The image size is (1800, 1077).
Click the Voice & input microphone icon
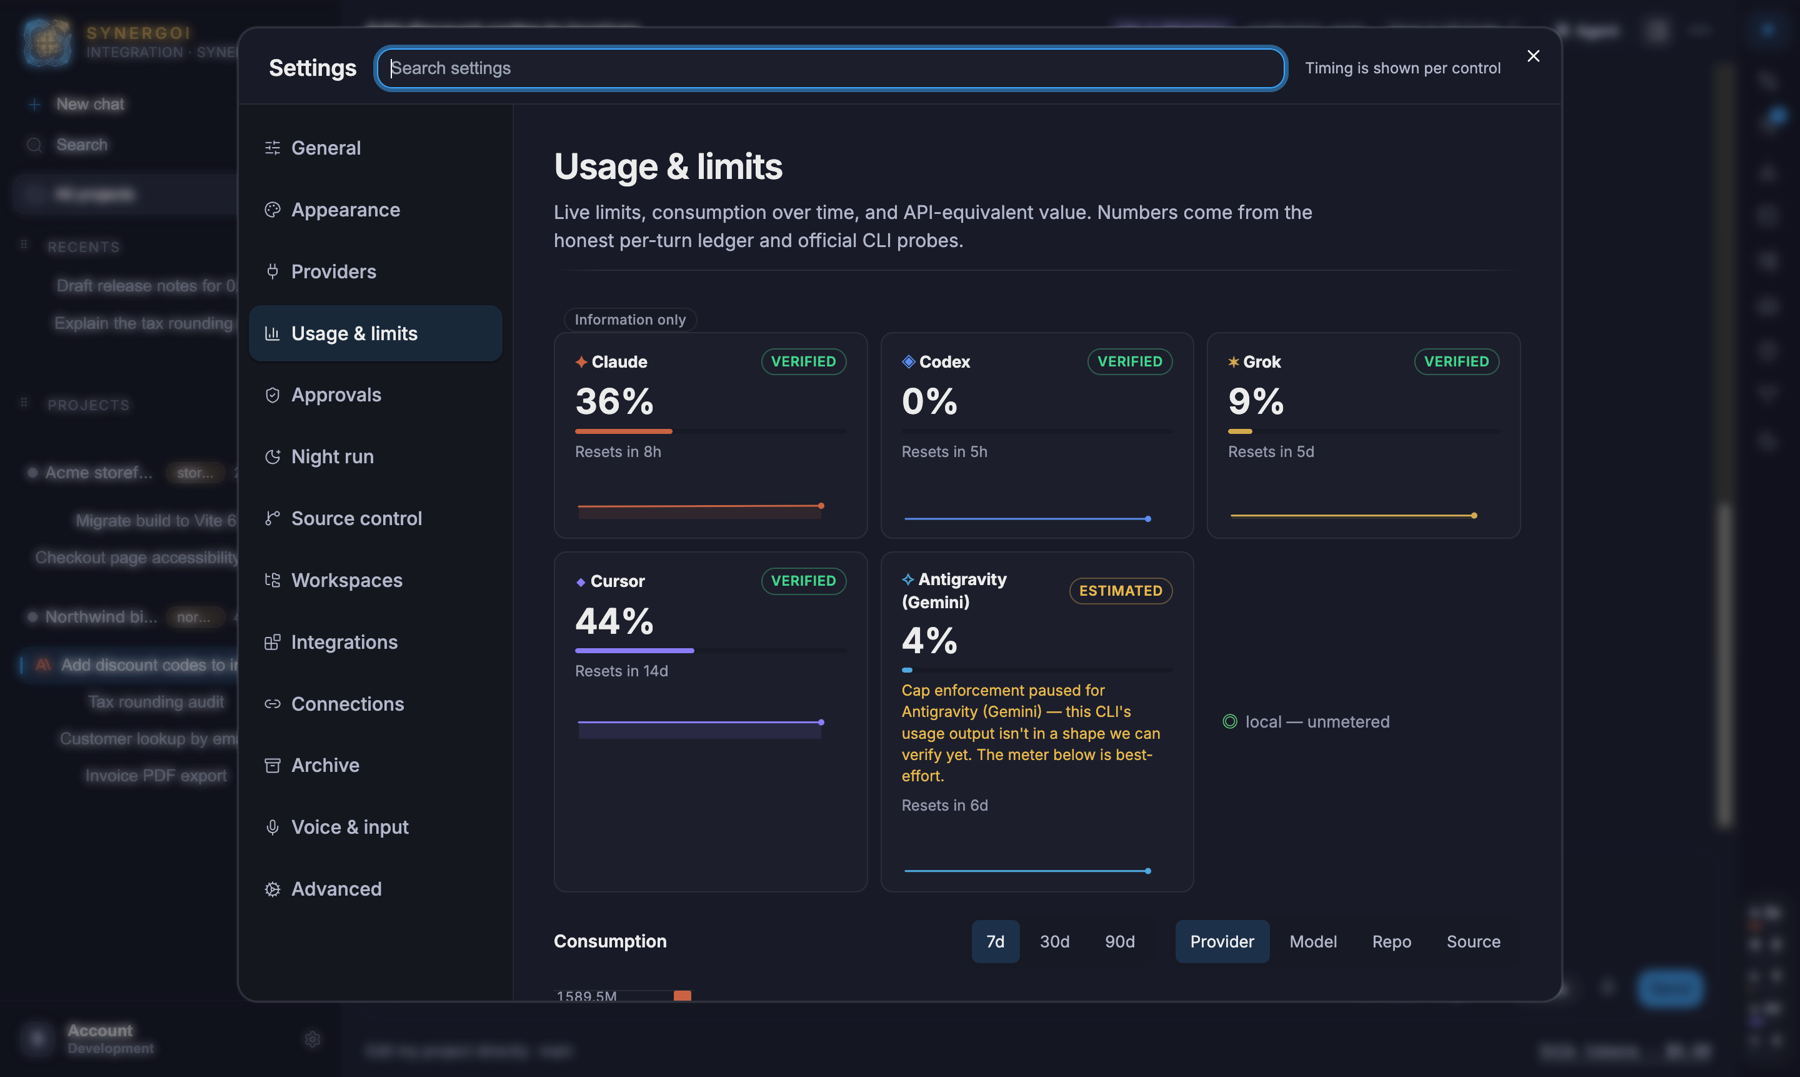272,827
